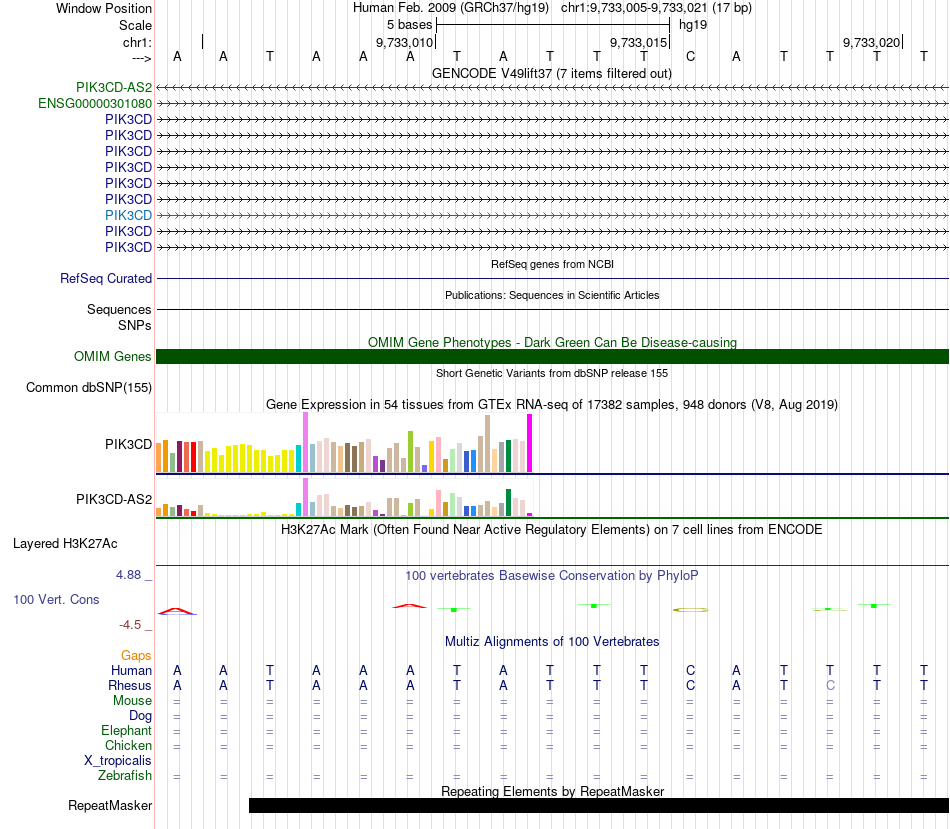Viewport: 950px width, 829px height.
Task: Click the gray C in Rhesus row
Action: point(830,685)
